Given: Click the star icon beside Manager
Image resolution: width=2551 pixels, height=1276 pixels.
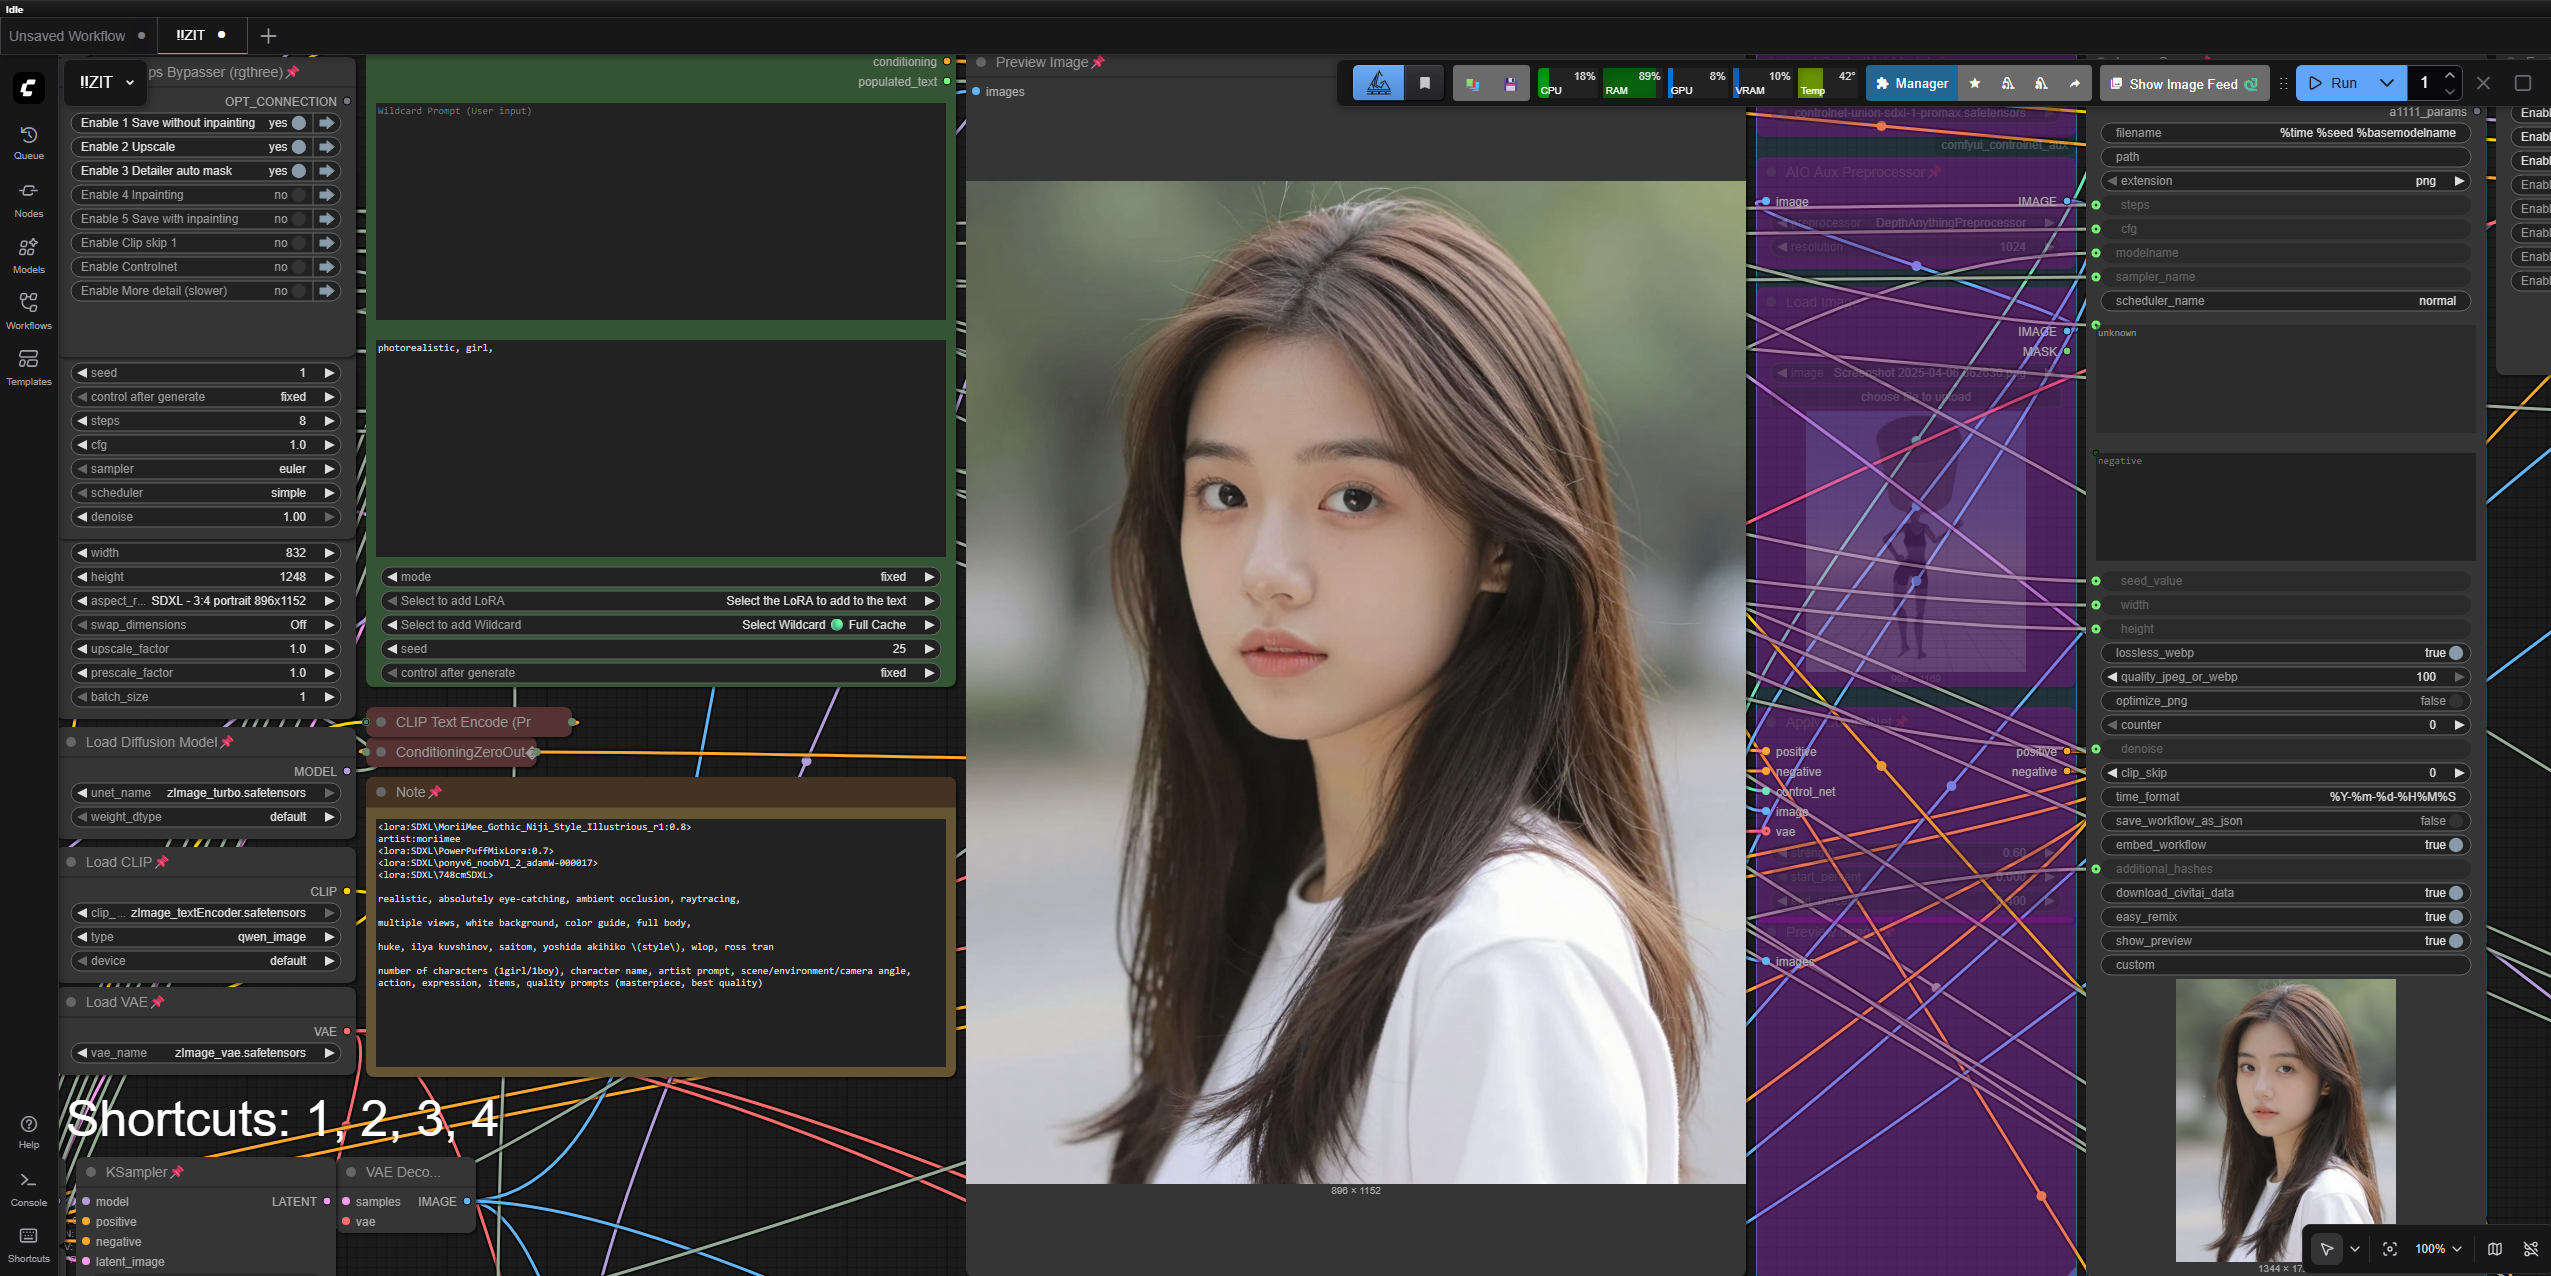Looking at the screenshot, I should tap(1975, 84).
